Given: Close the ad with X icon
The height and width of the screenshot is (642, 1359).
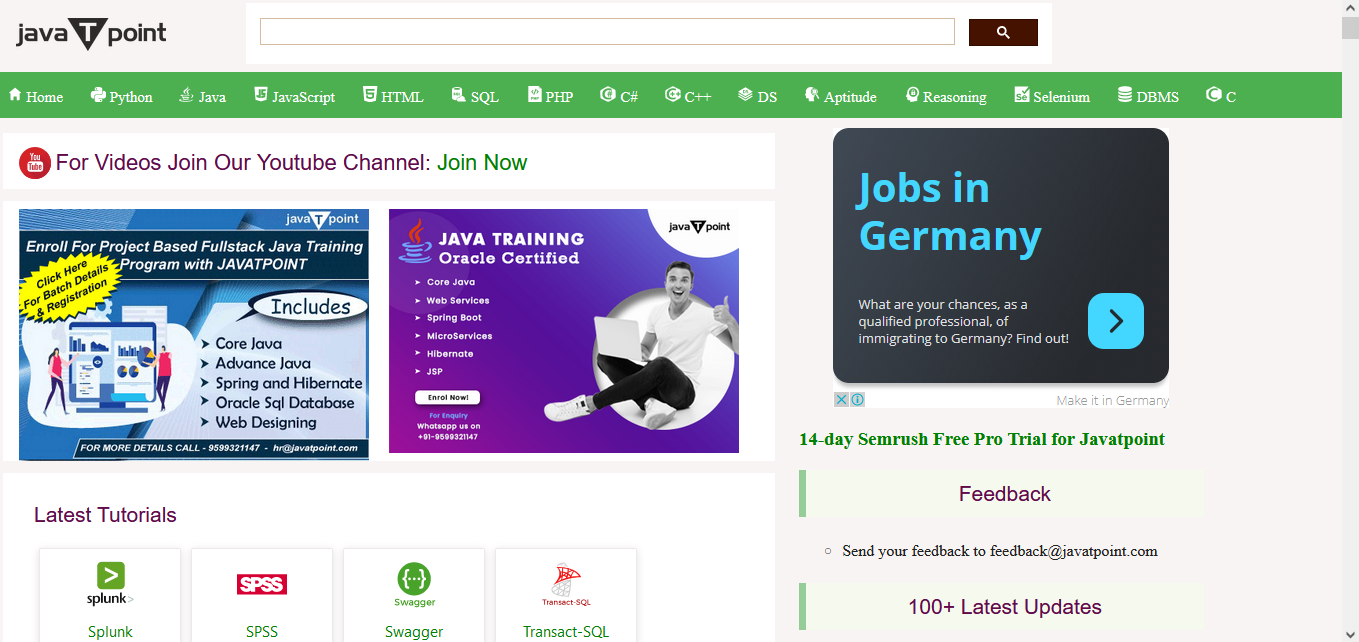Looking at the screenshot, I should (x=842, y=399).
